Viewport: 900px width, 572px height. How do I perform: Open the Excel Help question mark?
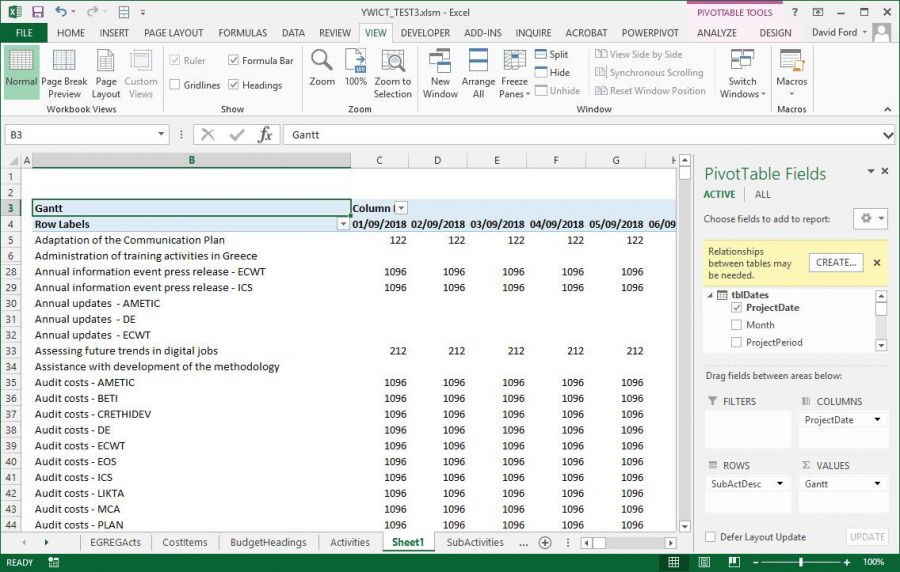(795, 12)
